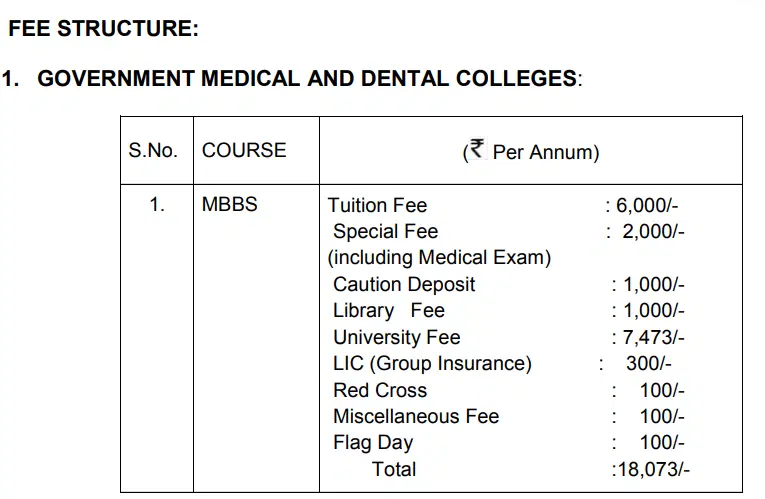Image resolution: width=765 pixels, height=499 pixels.
Task: Click the 18,073/- total amount
Action: [x=651, y=470]
